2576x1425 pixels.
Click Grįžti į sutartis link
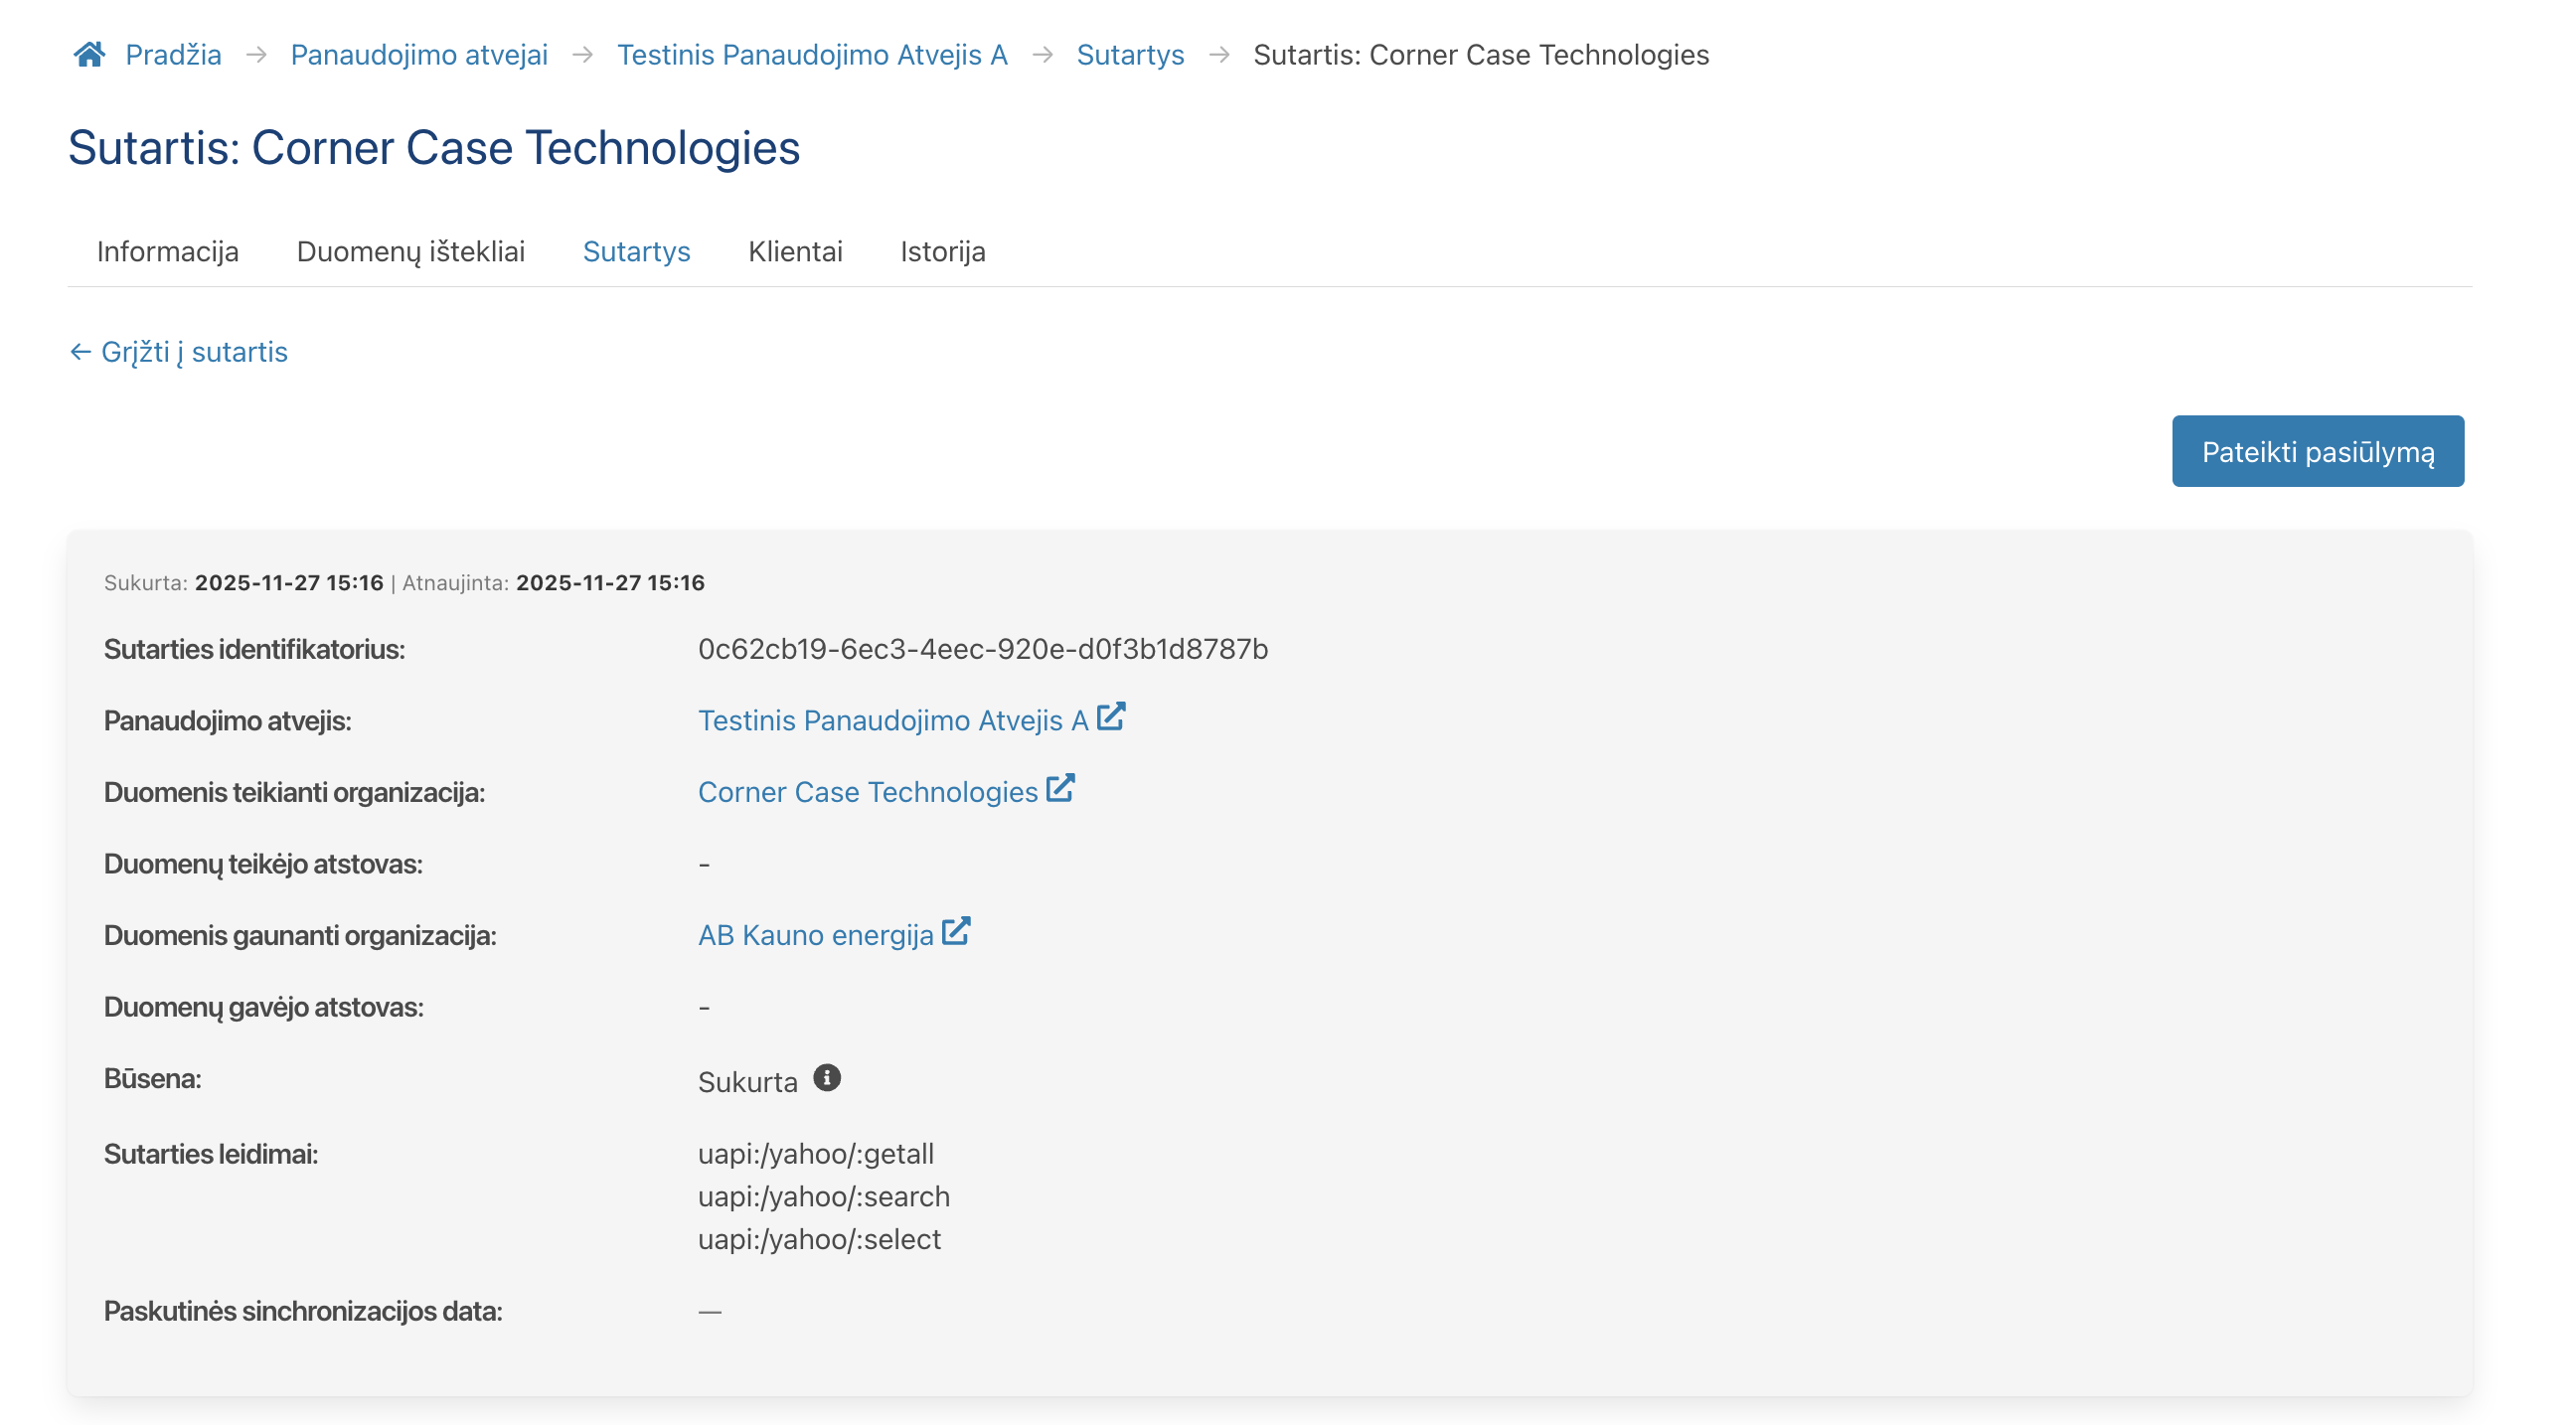194,352
